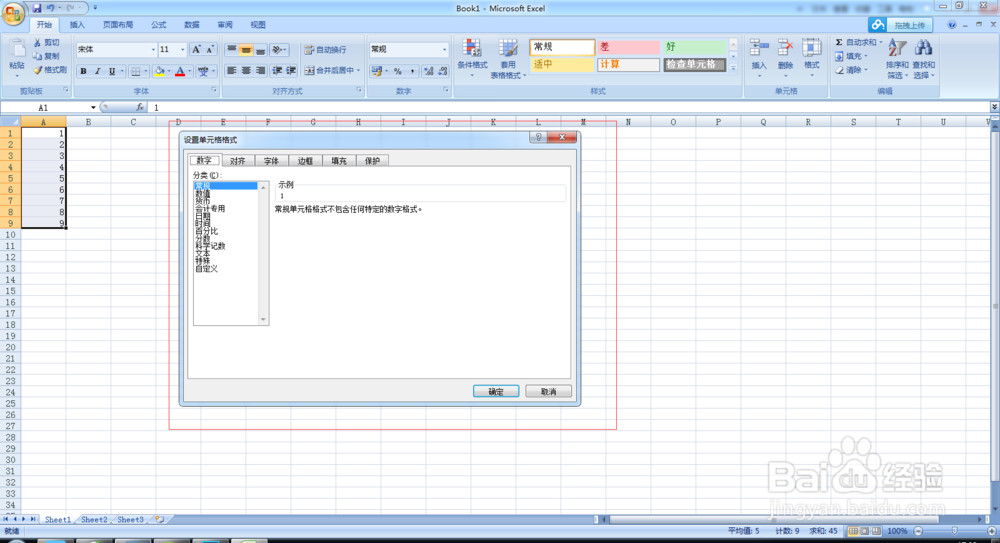This screenshot has width=1000, height=543.
Task: Click the Cancel (取消) button
Action: coord(548,392)
